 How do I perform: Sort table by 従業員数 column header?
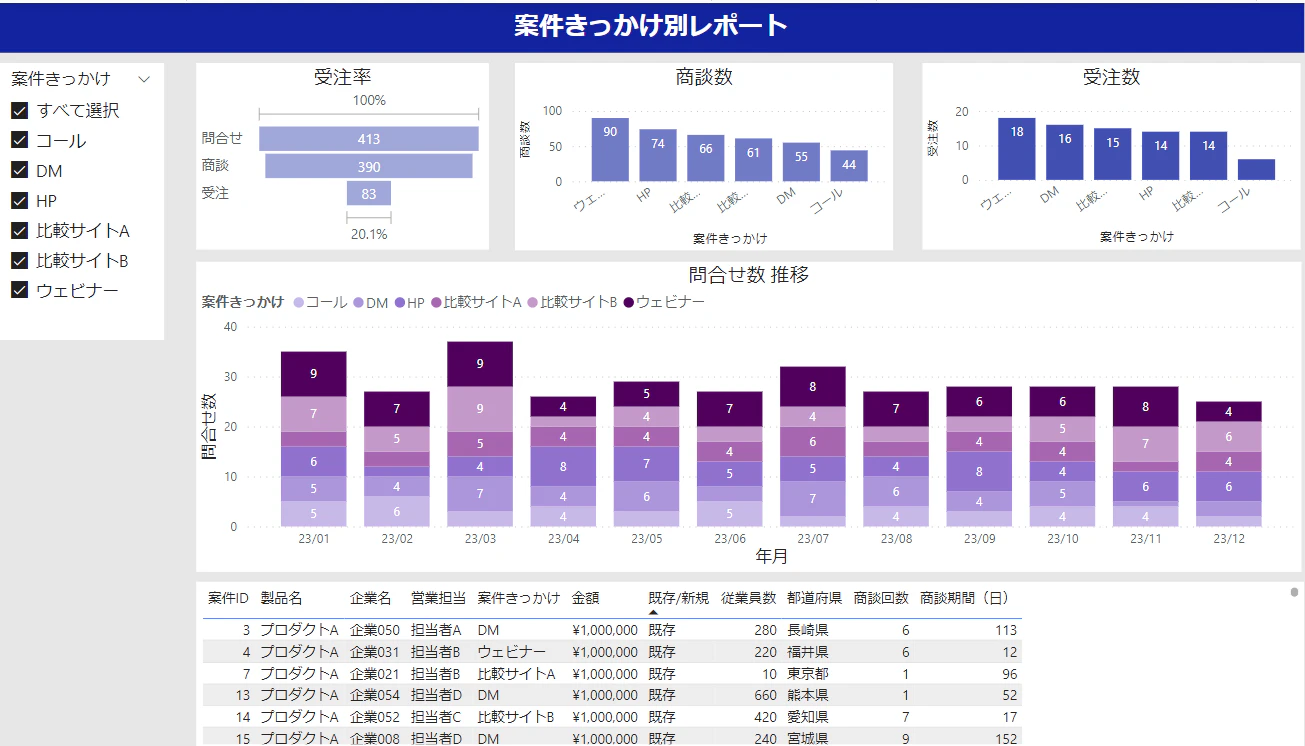(x=749, y=598)
